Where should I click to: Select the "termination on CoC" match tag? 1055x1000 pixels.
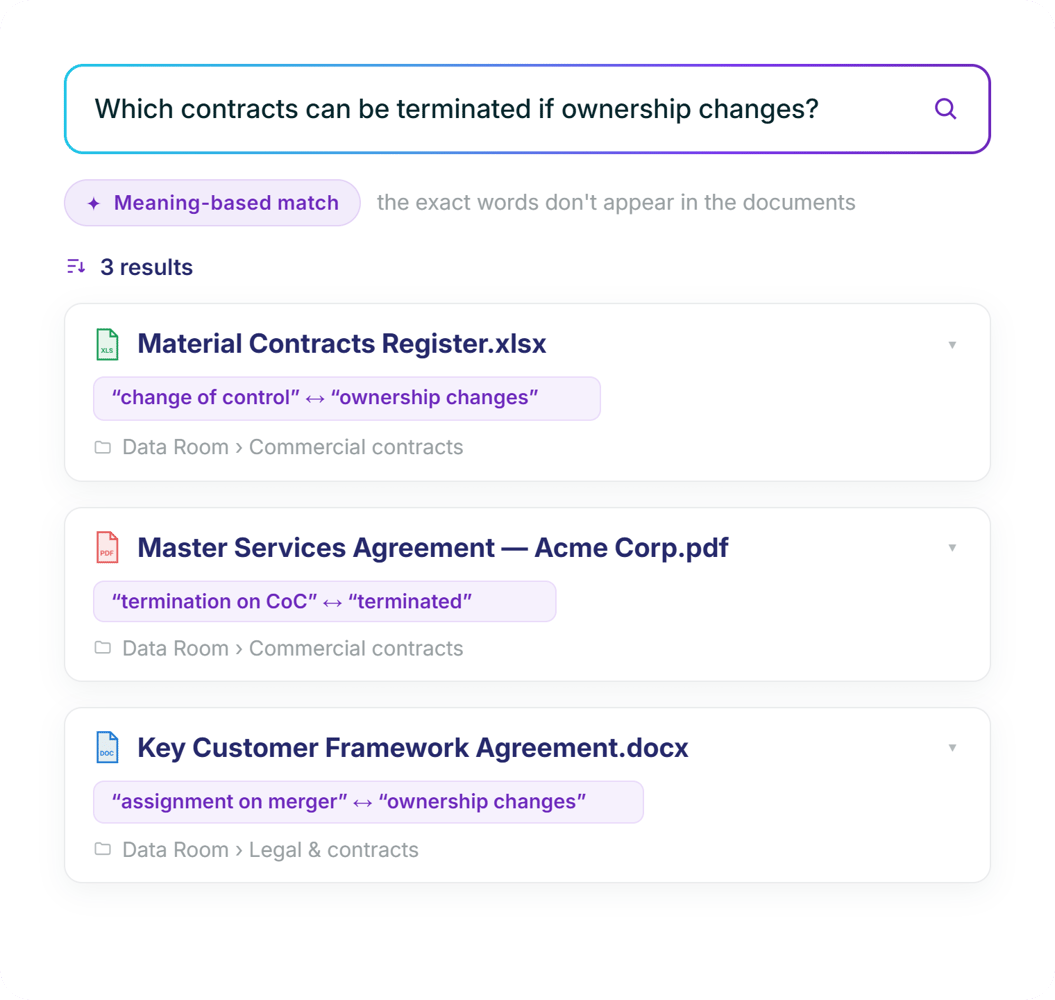click(324, 601)
